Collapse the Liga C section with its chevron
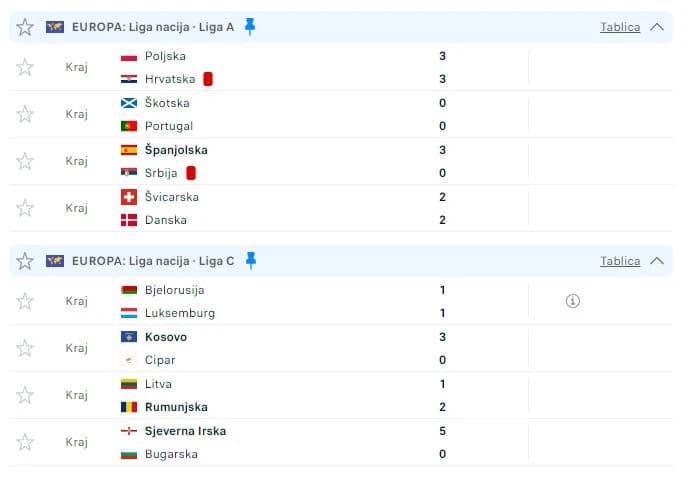Image resolution: width=685 pixels, height=477 pixels. point(657,261)
